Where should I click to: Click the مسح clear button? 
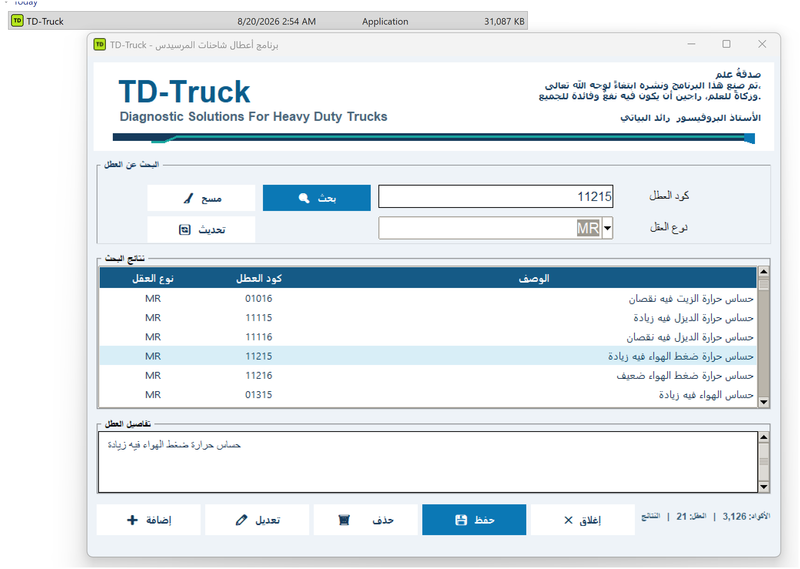click(201, 198)
